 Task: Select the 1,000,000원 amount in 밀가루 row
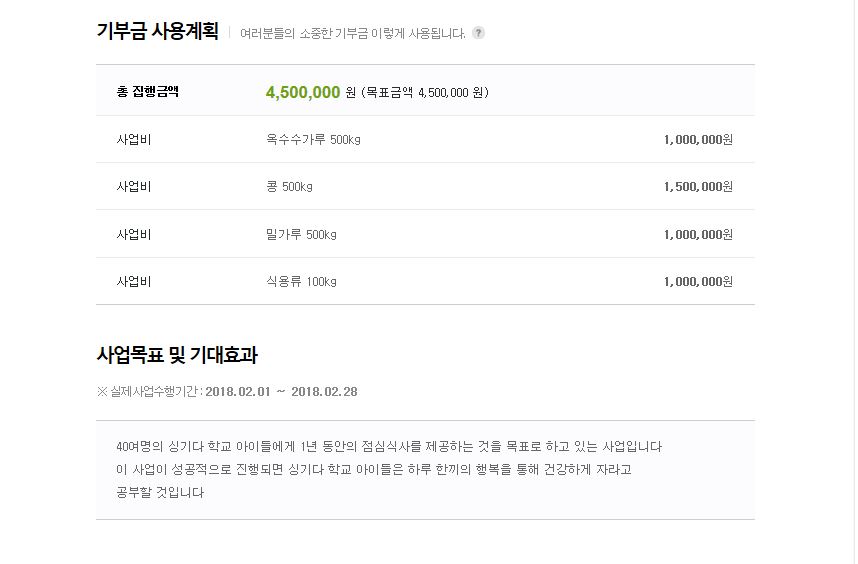pos(698,235)
